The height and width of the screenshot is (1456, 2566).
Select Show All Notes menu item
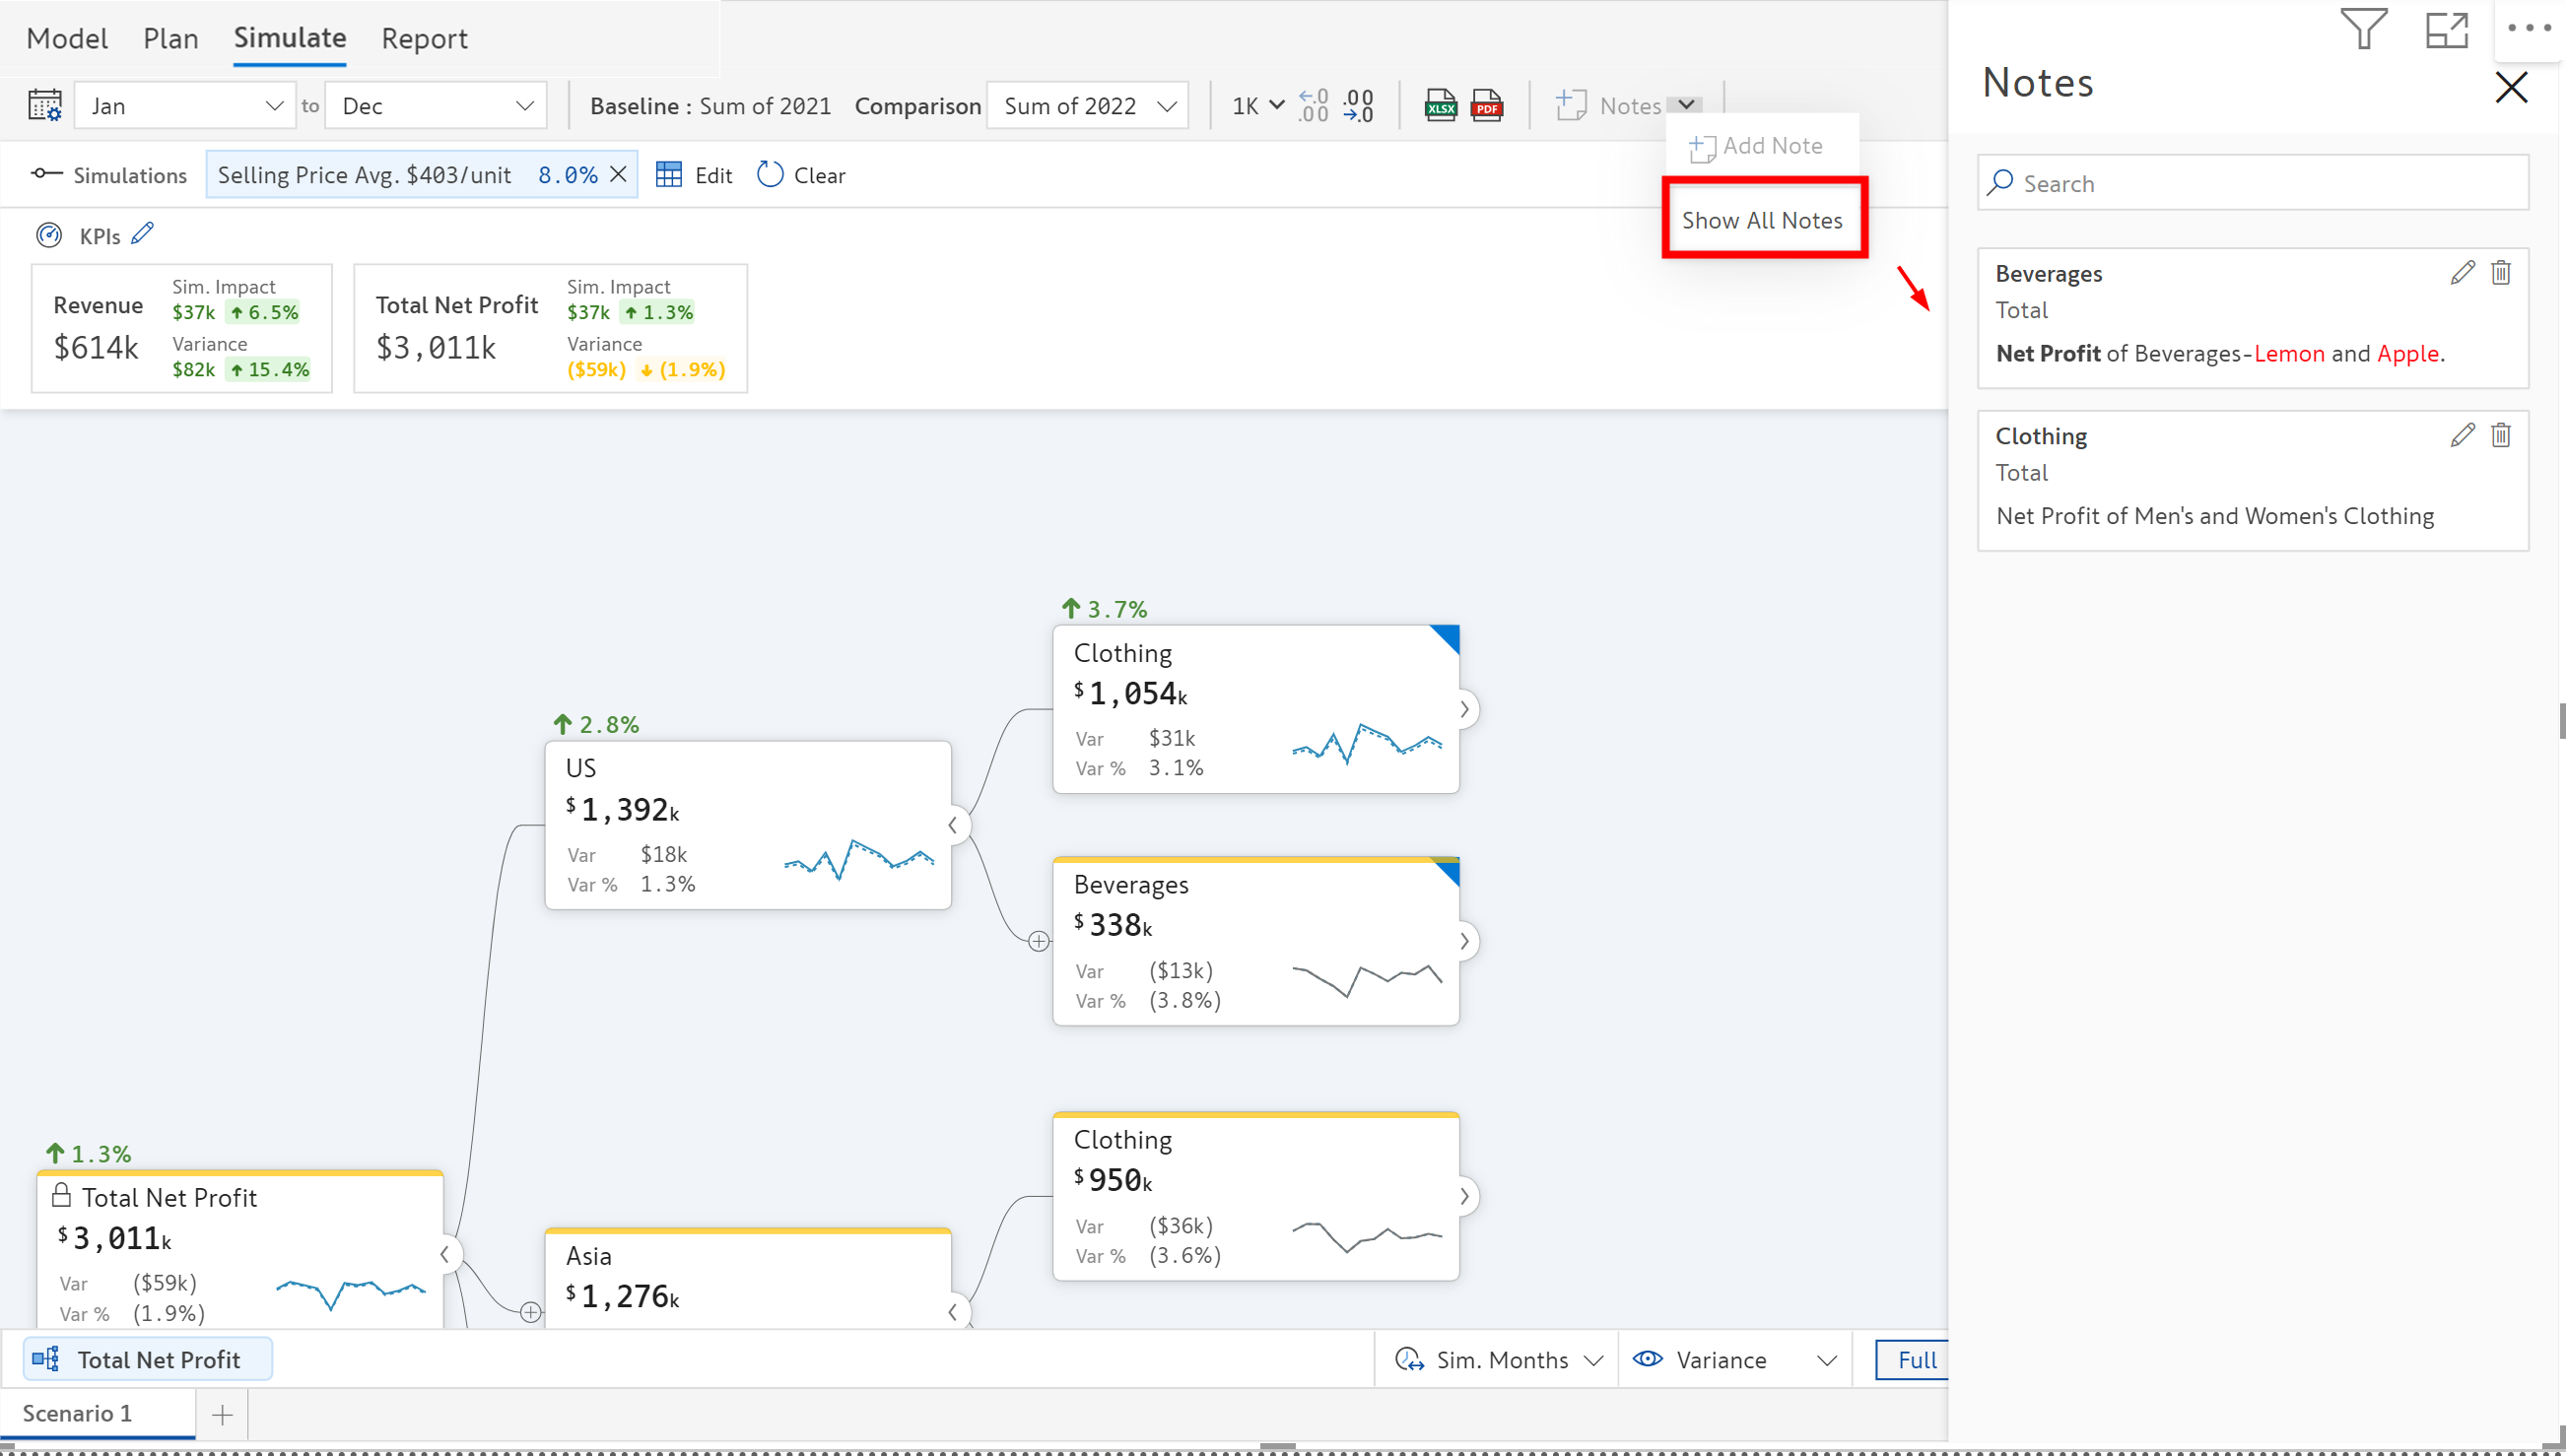tap(1762, 220)
